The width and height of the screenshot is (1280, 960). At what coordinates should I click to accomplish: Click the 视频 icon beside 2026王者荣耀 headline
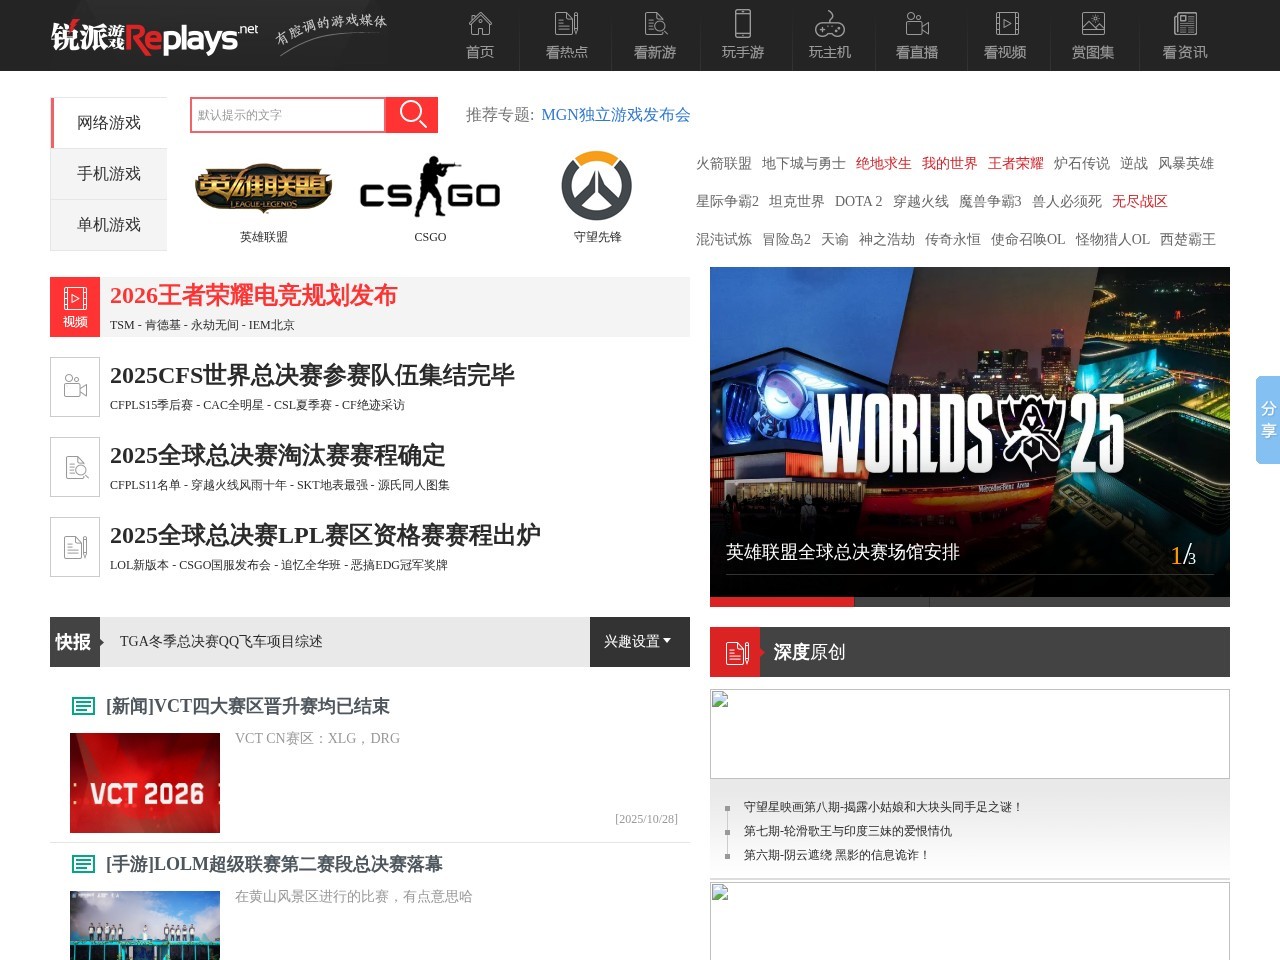tap(75, 299)
